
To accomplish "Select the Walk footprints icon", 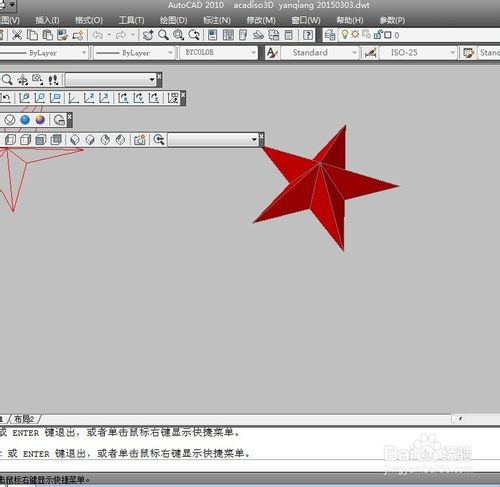I will pos(53,80).
